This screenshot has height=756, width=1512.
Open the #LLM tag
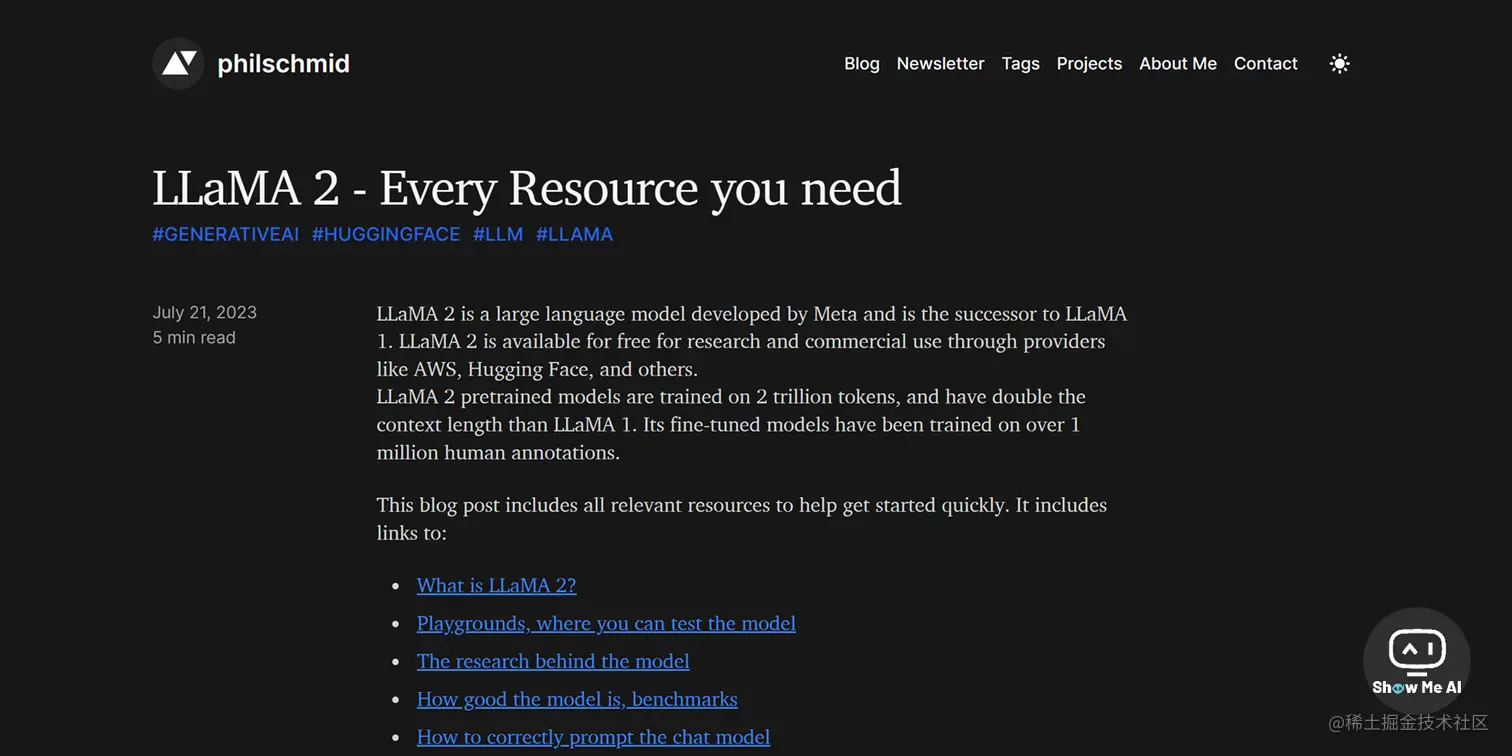pos(498,234)
